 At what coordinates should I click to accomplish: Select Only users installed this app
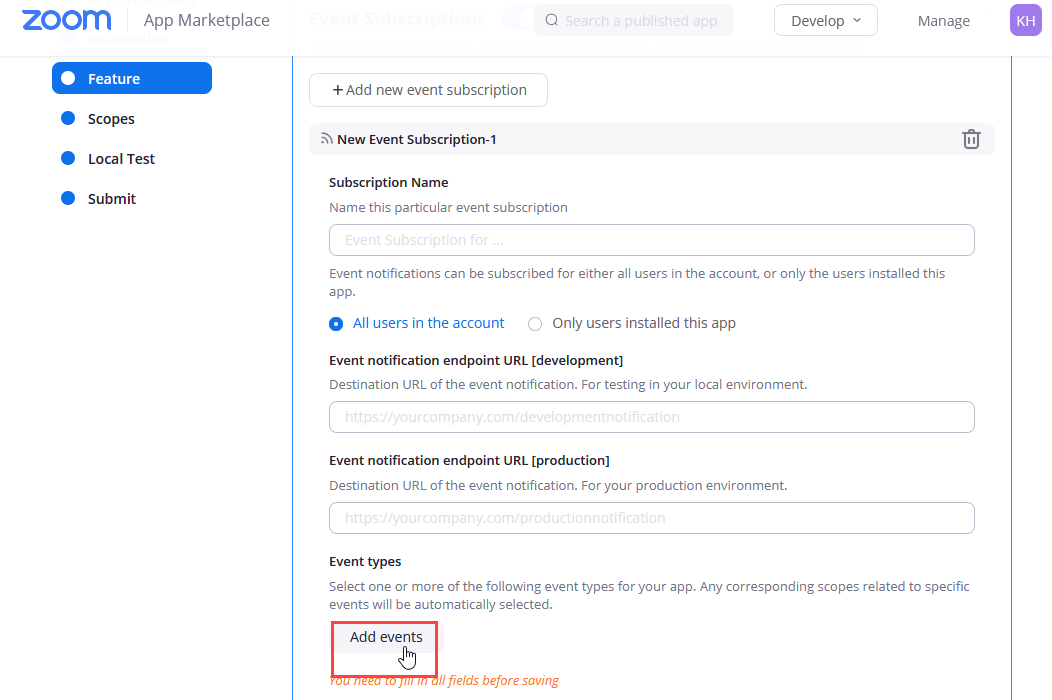[x=535, y=323]
